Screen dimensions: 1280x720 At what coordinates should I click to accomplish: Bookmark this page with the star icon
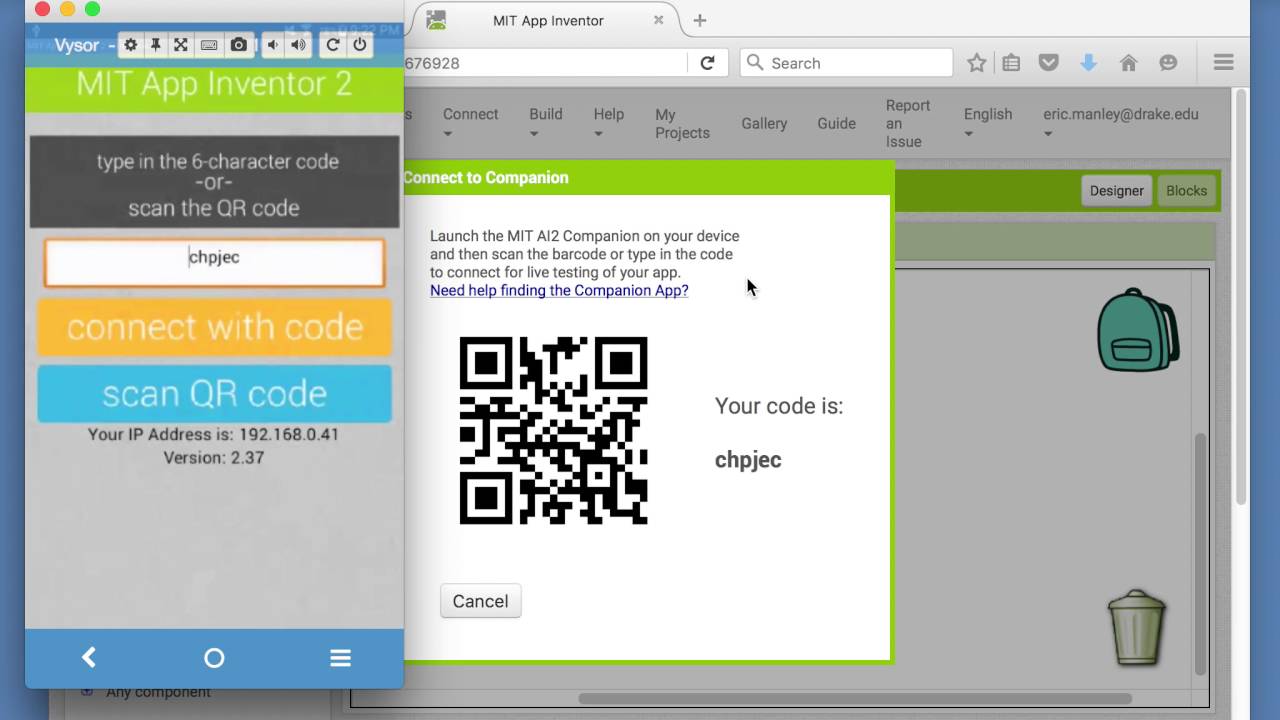point(976,63)
